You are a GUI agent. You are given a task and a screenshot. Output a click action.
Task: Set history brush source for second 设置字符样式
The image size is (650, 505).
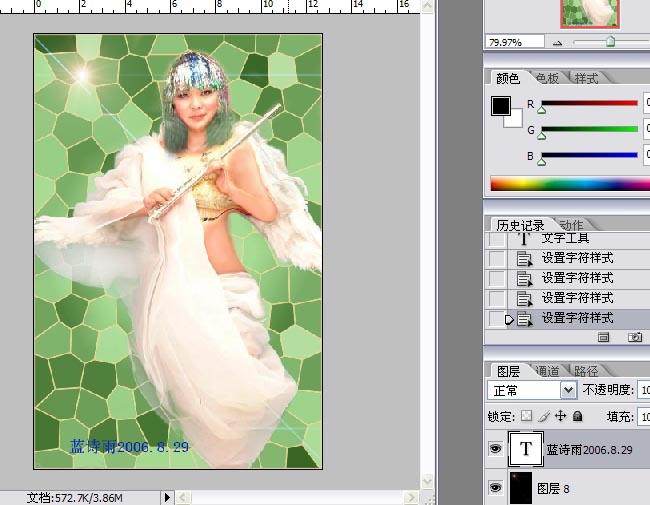point(497,279)
